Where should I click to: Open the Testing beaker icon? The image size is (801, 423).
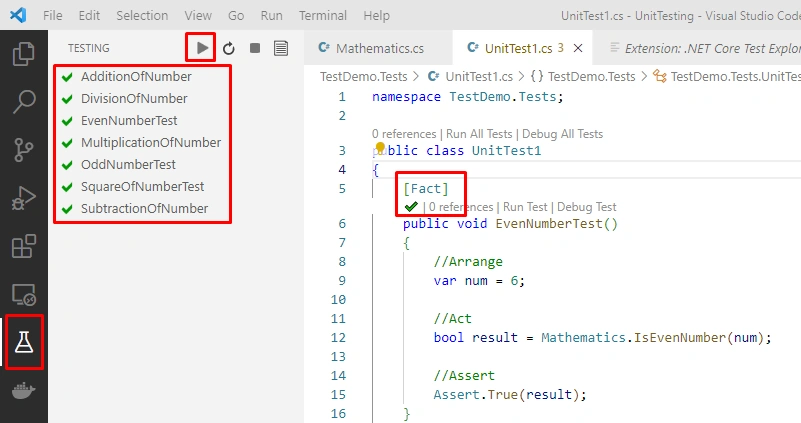point(23,342)
